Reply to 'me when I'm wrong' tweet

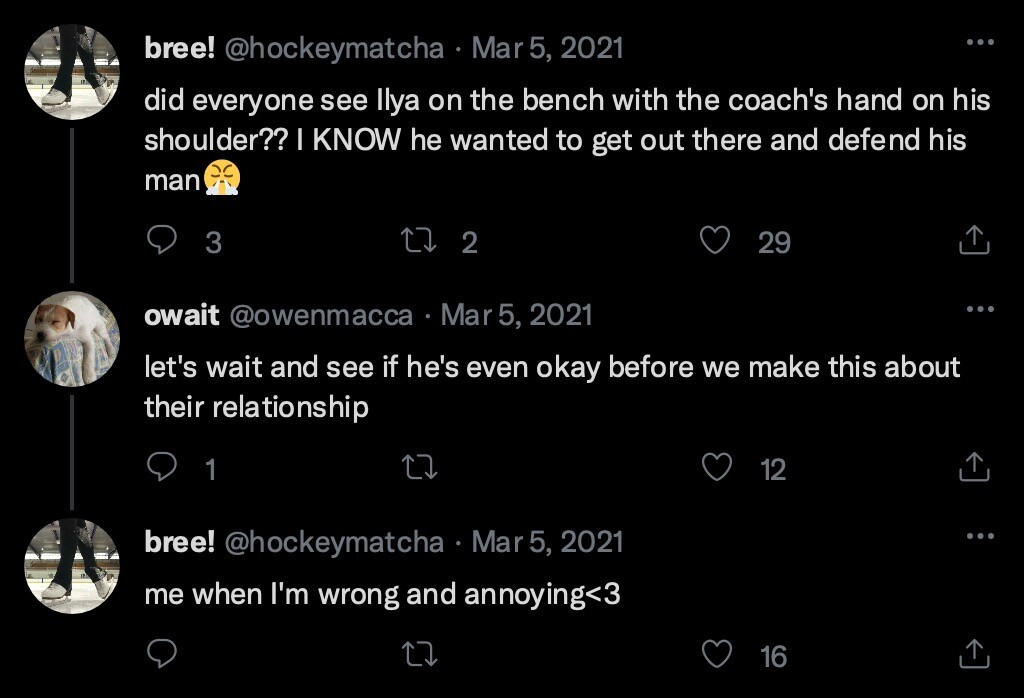pyautogui.click(x=161, y=655)
